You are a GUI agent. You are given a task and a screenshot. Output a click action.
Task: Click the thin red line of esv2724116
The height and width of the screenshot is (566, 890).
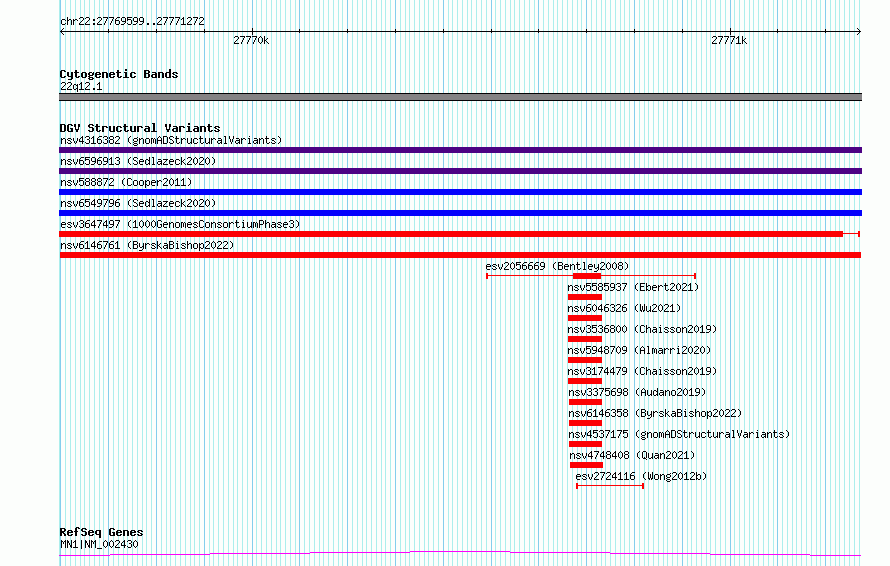coord(610,486)
